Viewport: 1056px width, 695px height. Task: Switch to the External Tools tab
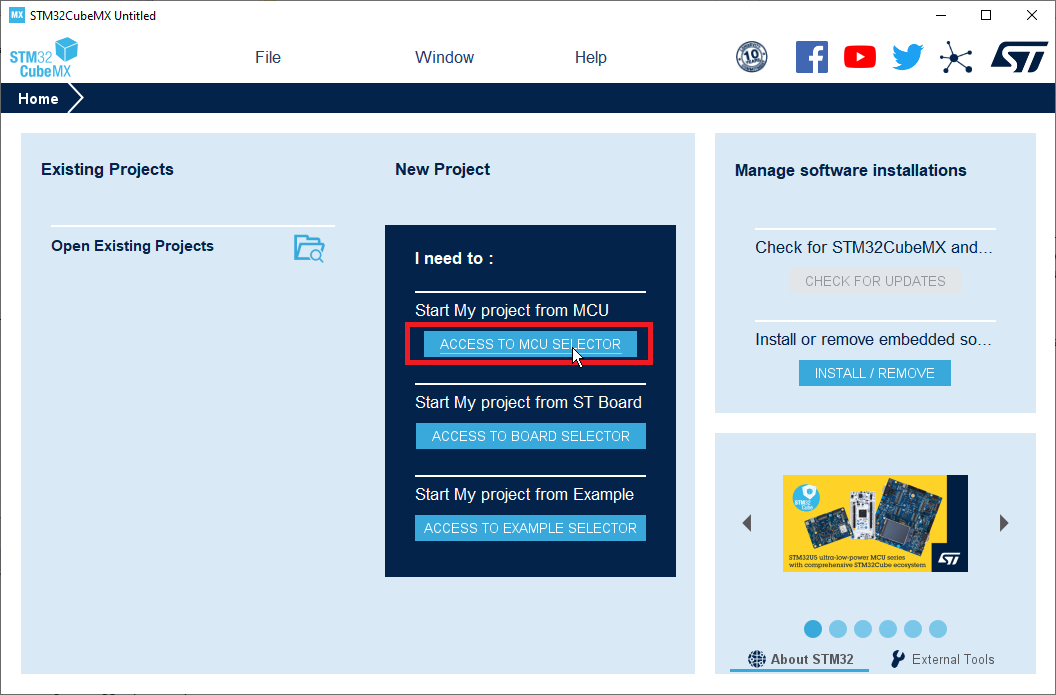[942, 659]
